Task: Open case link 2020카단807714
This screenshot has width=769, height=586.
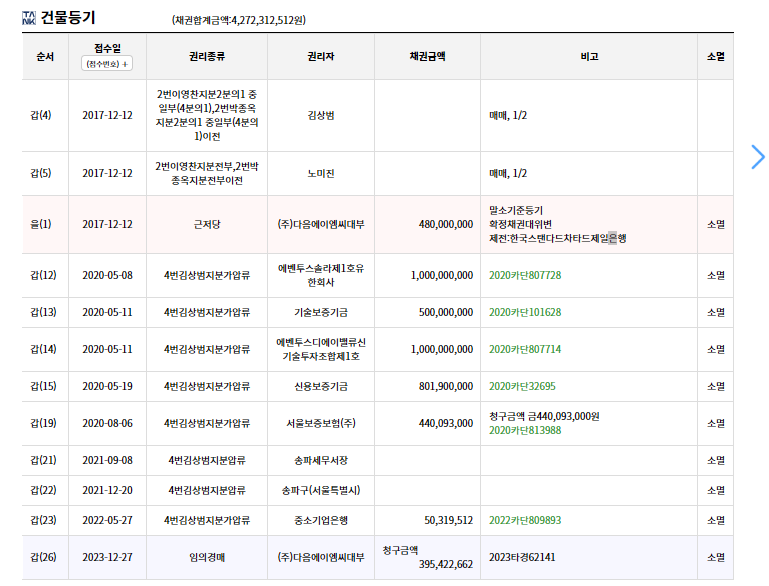Action: click(525, 349)
